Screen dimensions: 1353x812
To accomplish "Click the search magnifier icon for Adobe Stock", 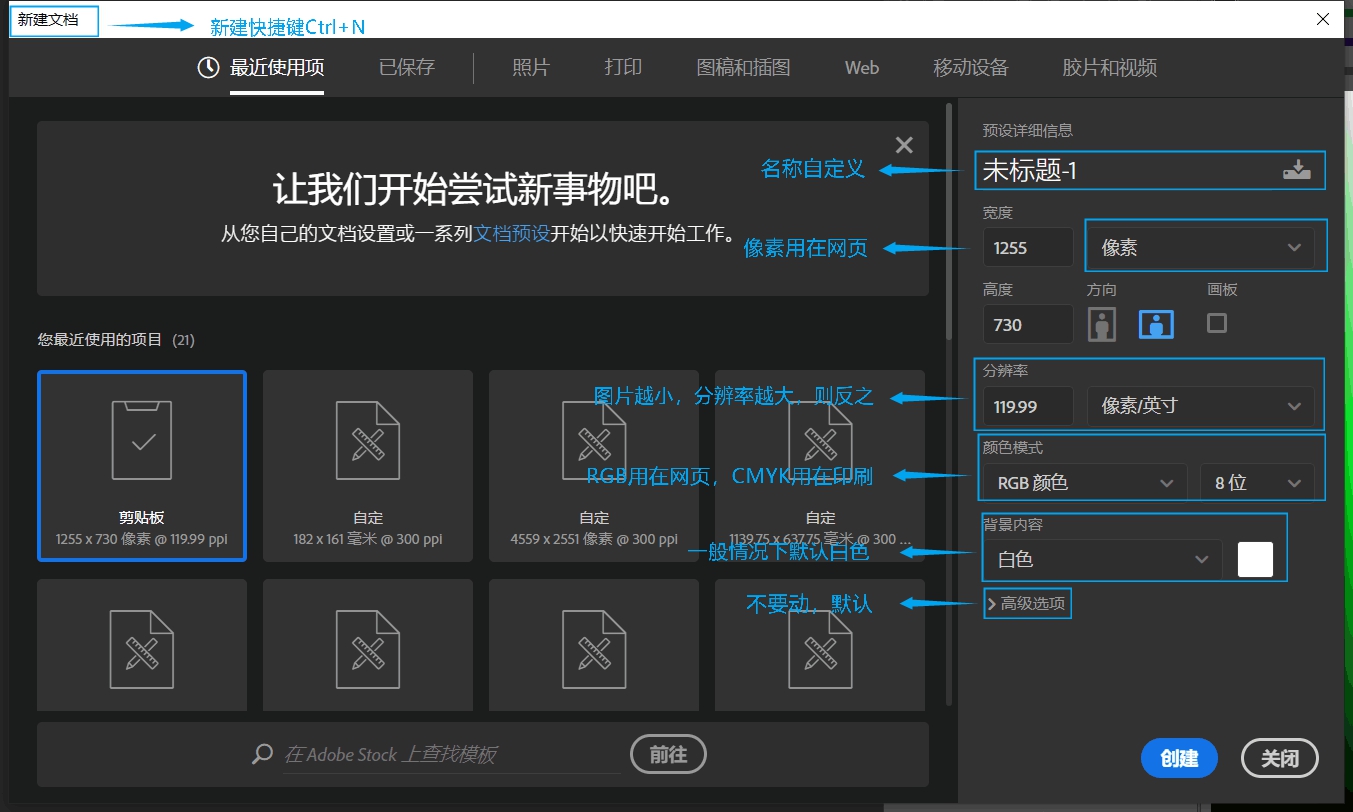I will 263,754.
